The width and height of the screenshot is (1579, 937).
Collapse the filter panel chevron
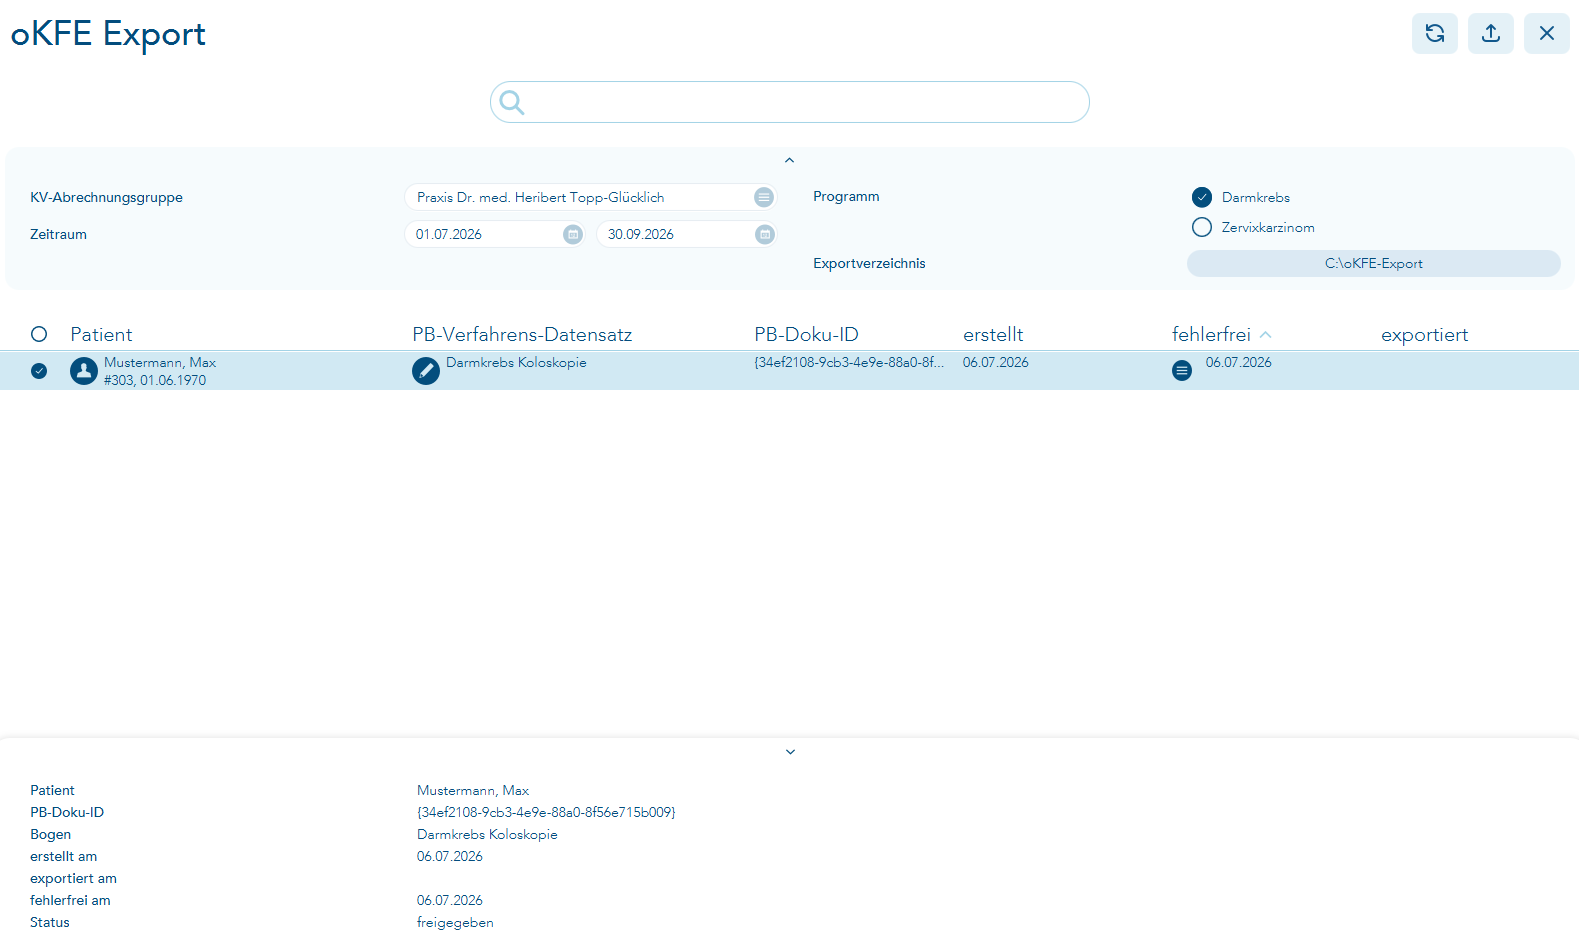point(789,160)
